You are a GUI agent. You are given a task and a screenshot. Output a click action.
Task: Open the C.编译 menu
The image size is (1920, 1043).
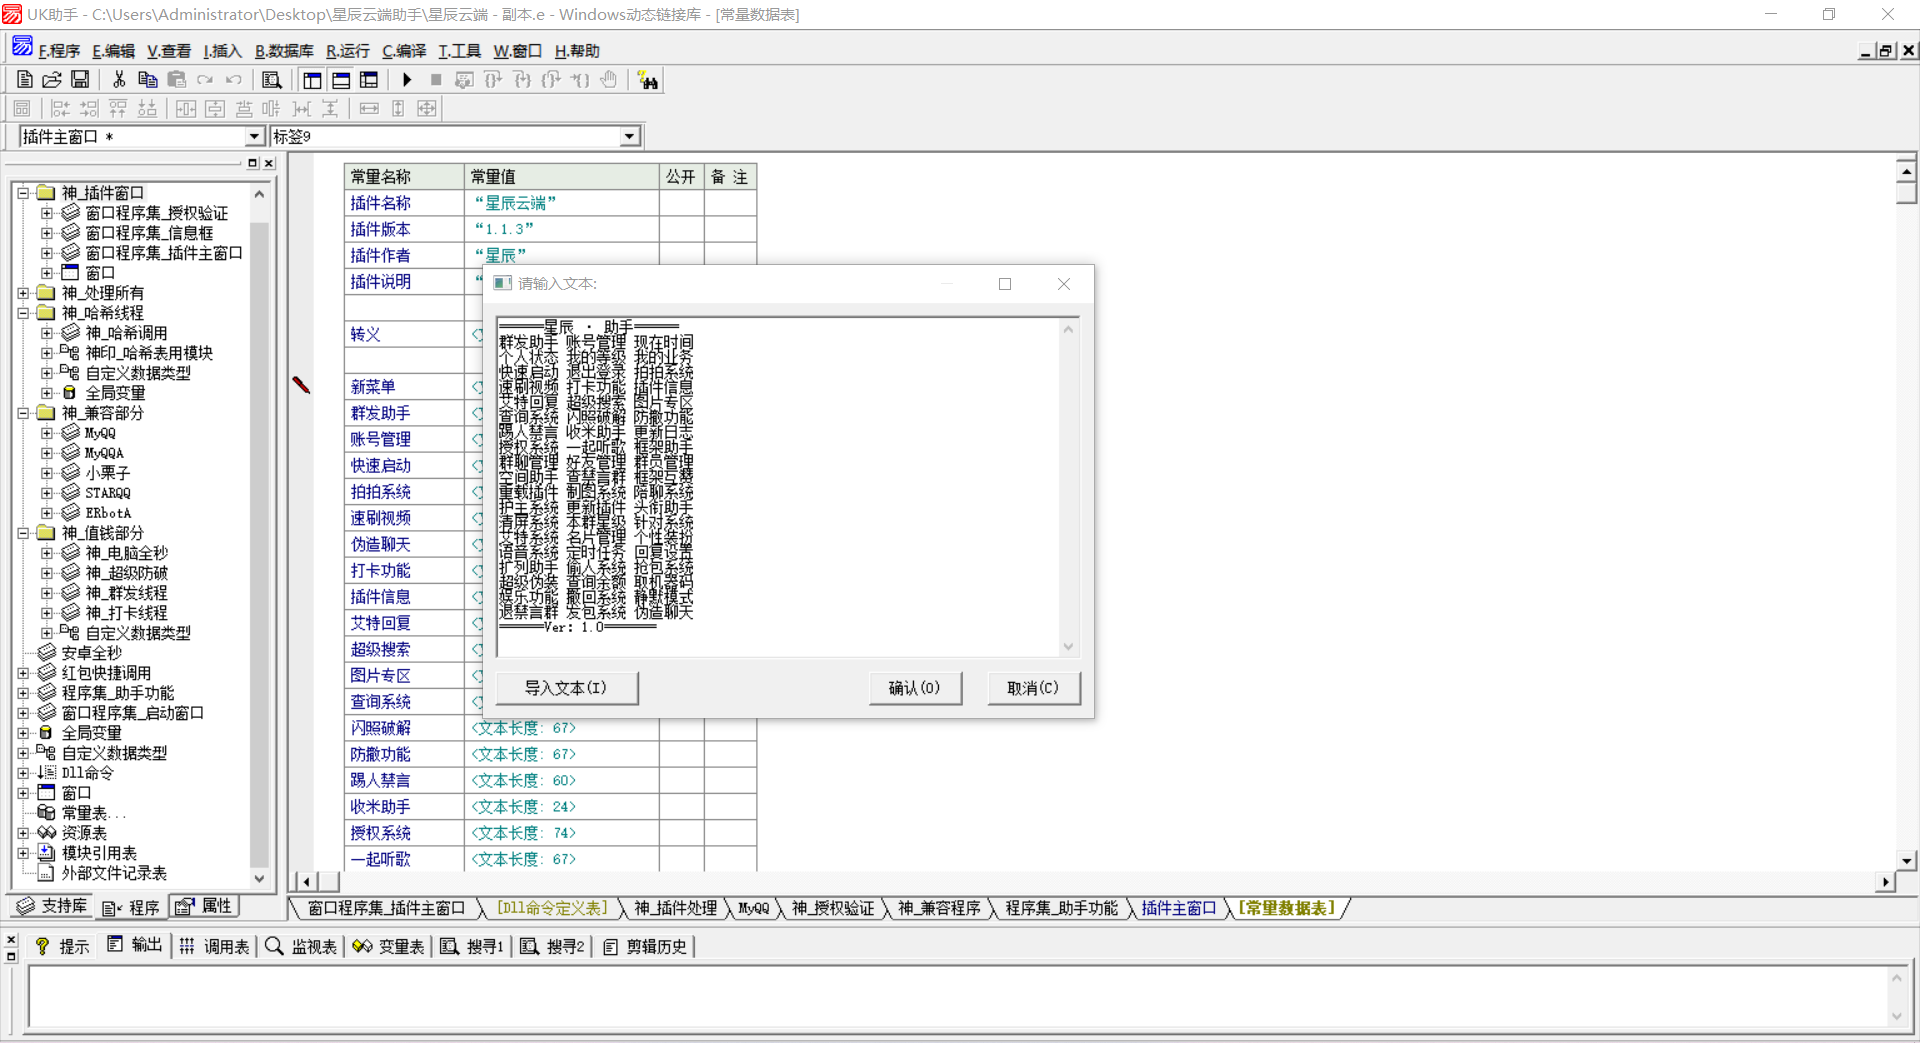pos(403,51)
